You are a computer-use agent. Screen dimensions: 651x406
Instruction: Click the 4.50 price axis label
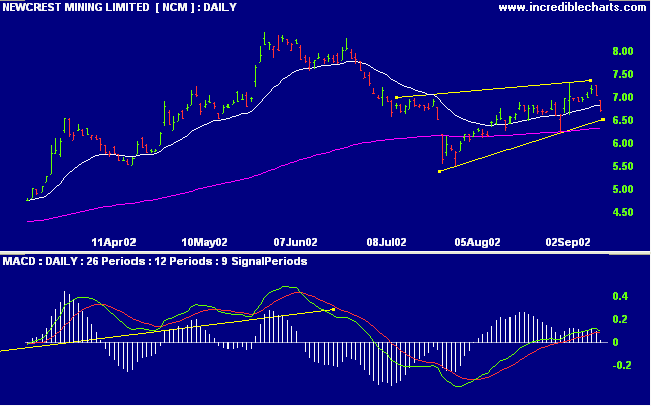click(x=622, y=213)
